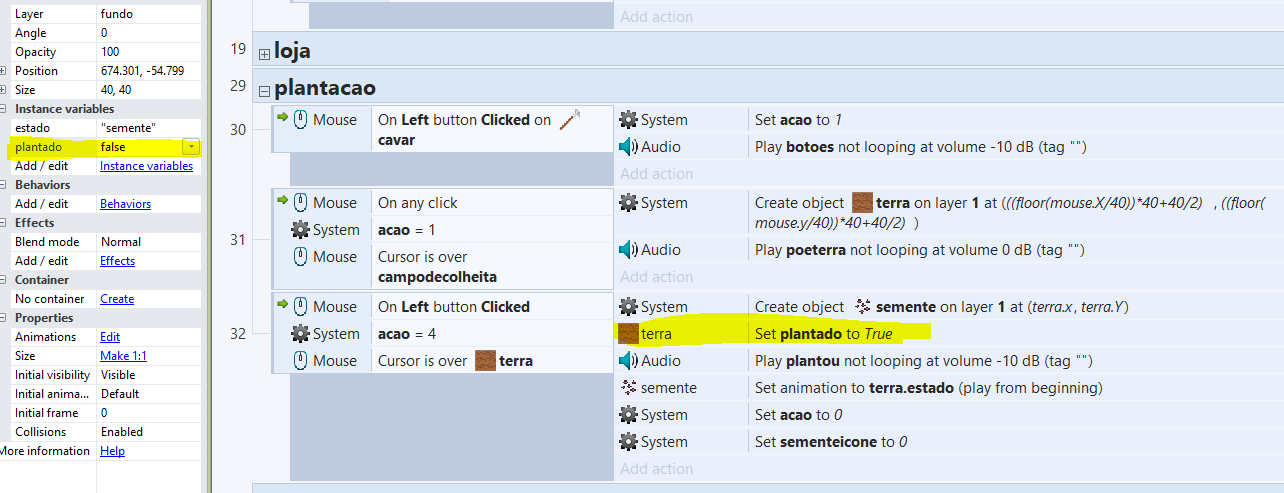Select the gear icon next to Set acao to 1
This screenshot has height=493, width=1284.
pyautogui.click(x=628, y=120)
